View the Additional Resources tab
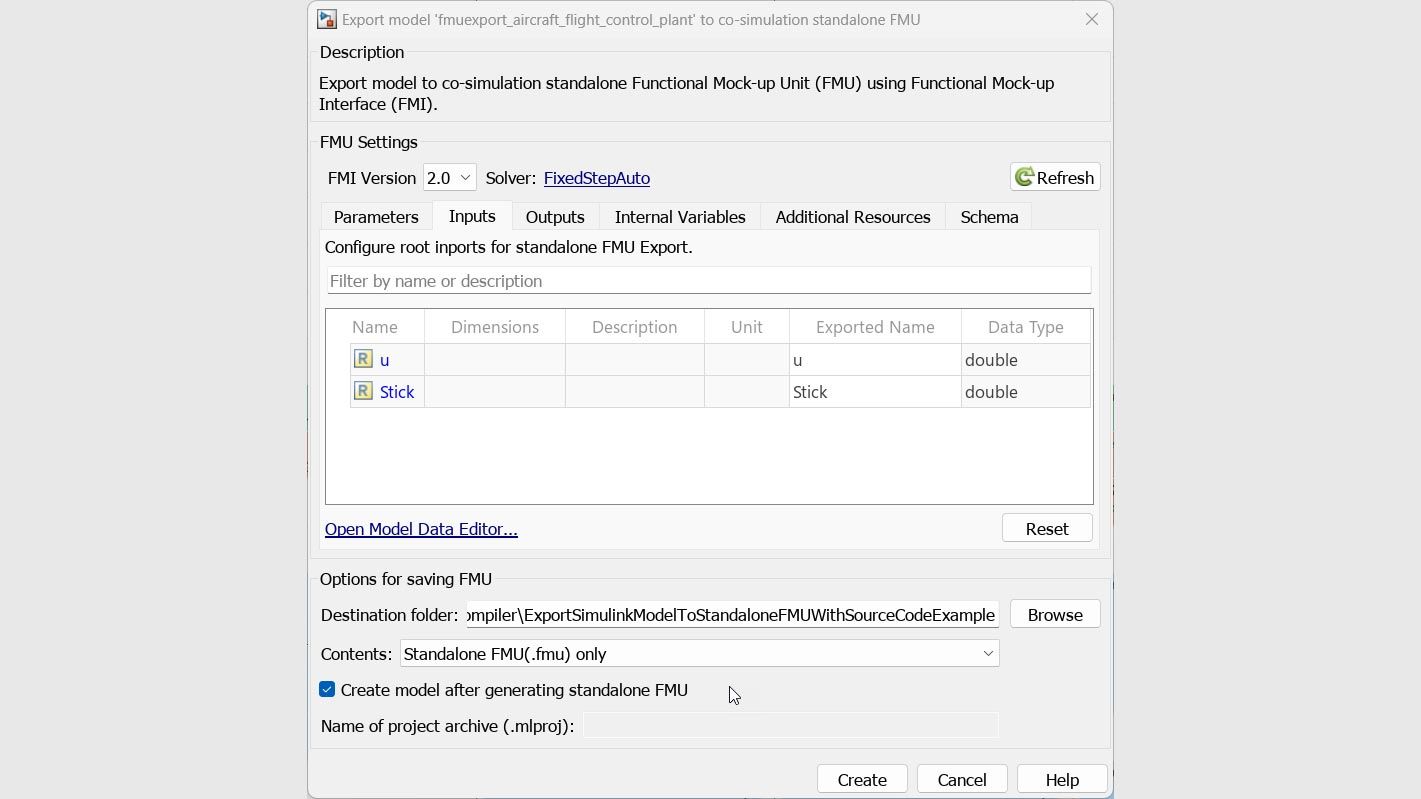Image resolution: width=1421 pixels, height=799 pixels. 852,216
